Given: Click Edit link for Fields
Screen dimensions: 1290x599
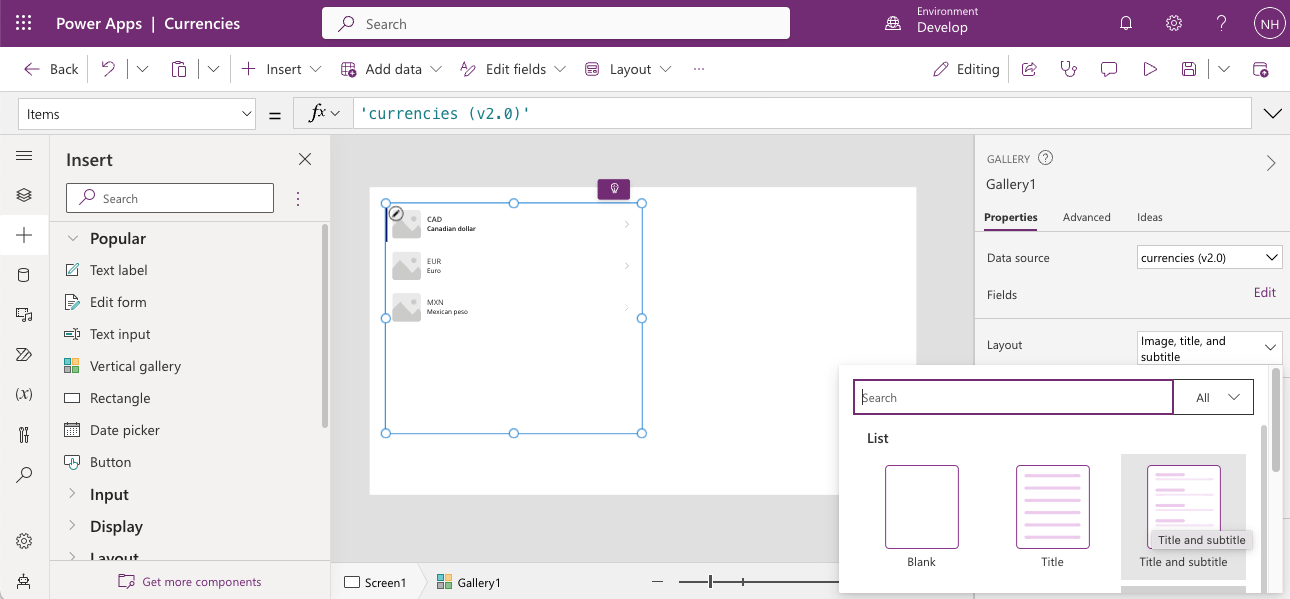Looking at the screenshot, I should pos(1265,293).
